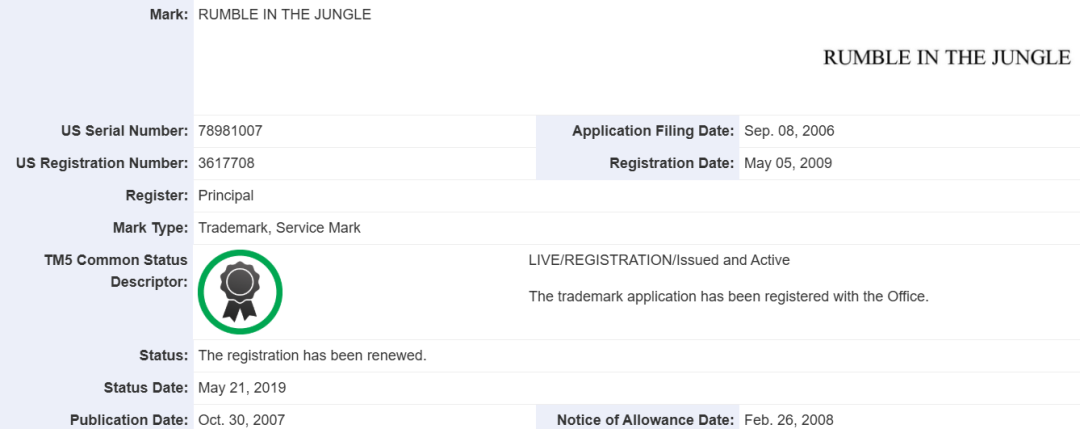Click the Feb. 26, 2008 allowance date

(788, 420)
